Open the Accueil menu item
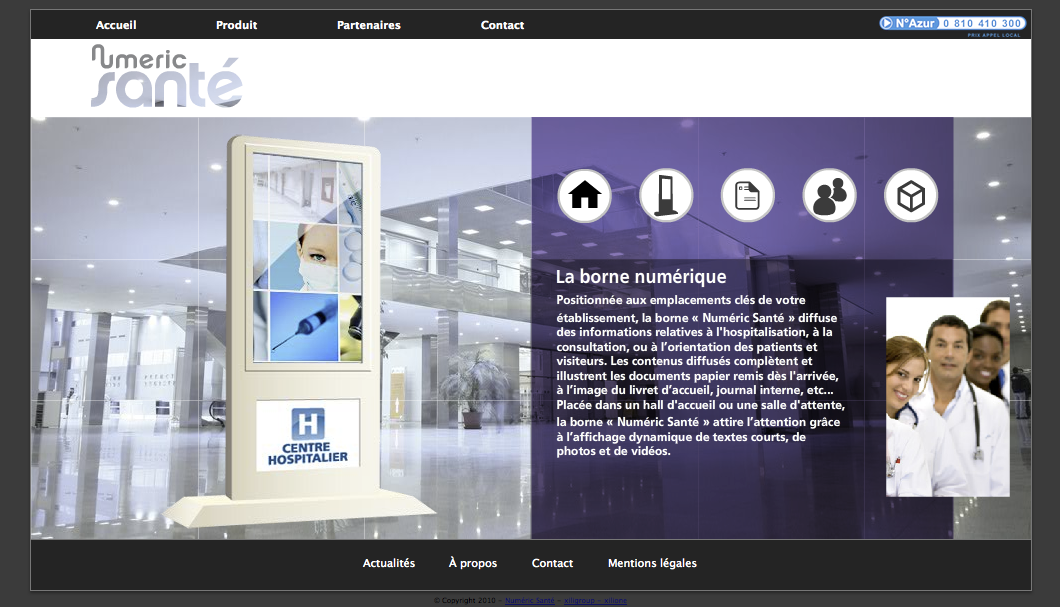 [x=116, y=25]
